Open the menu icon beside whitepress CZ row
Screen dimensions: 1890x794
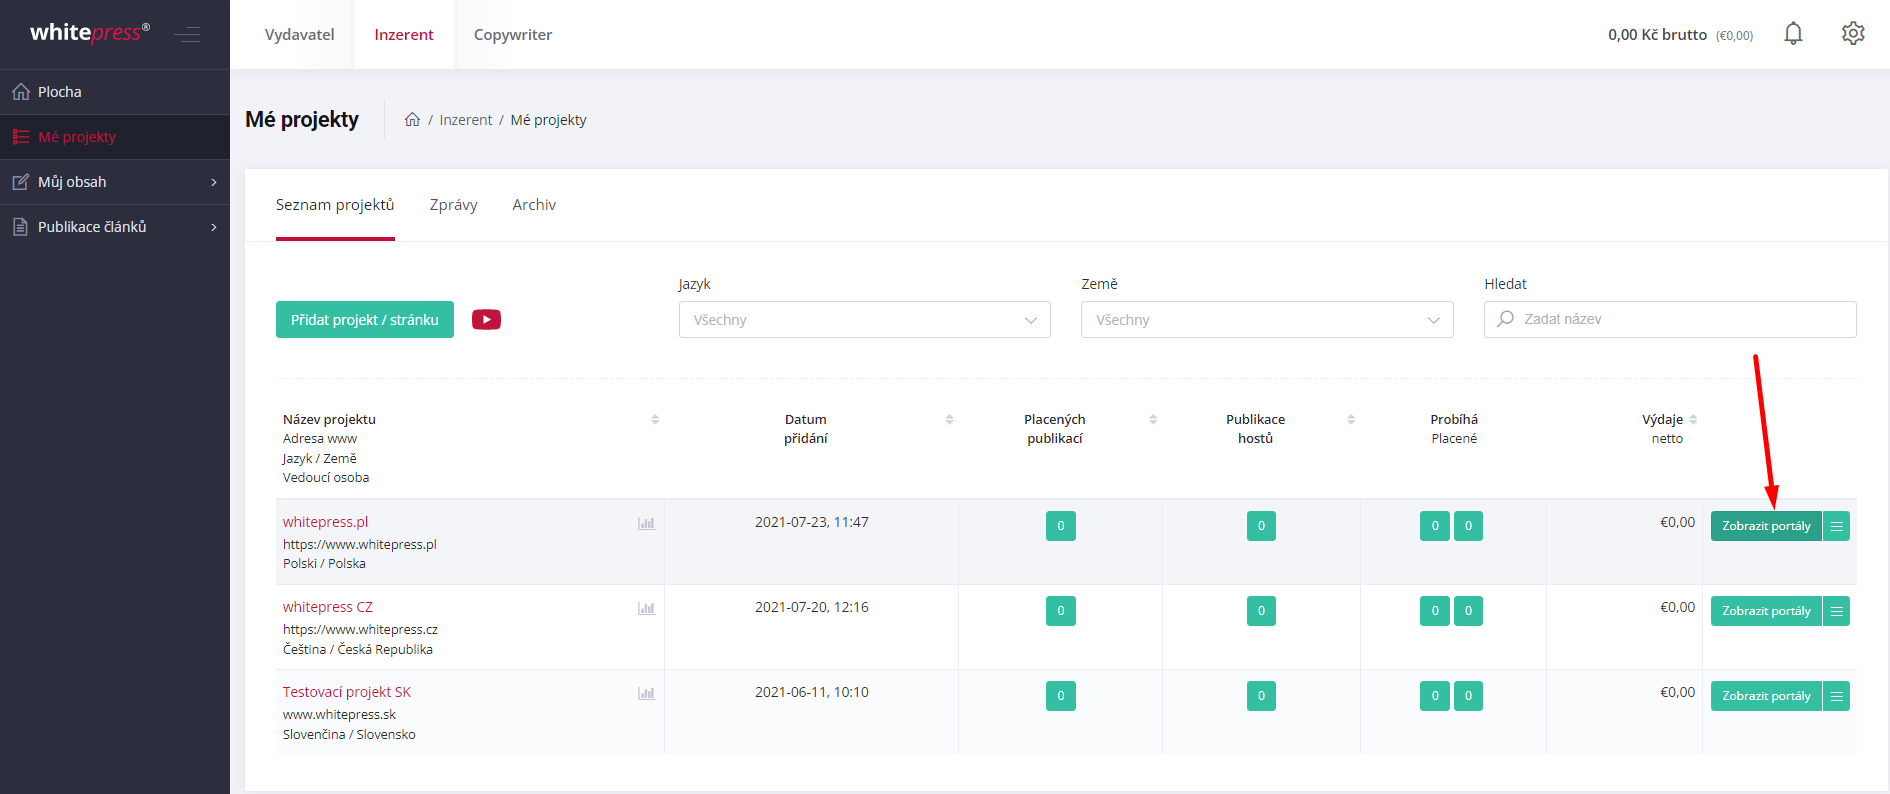(x=1836, y=611)
